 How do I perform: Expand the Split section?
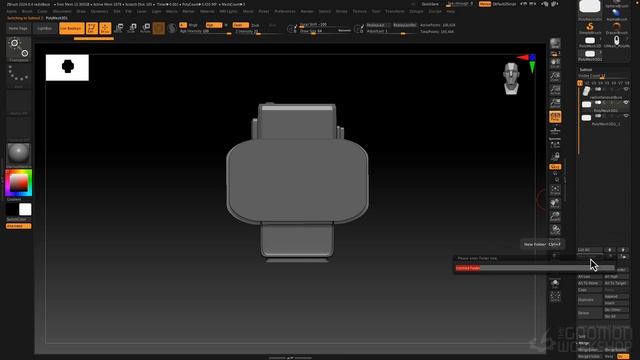582,337
